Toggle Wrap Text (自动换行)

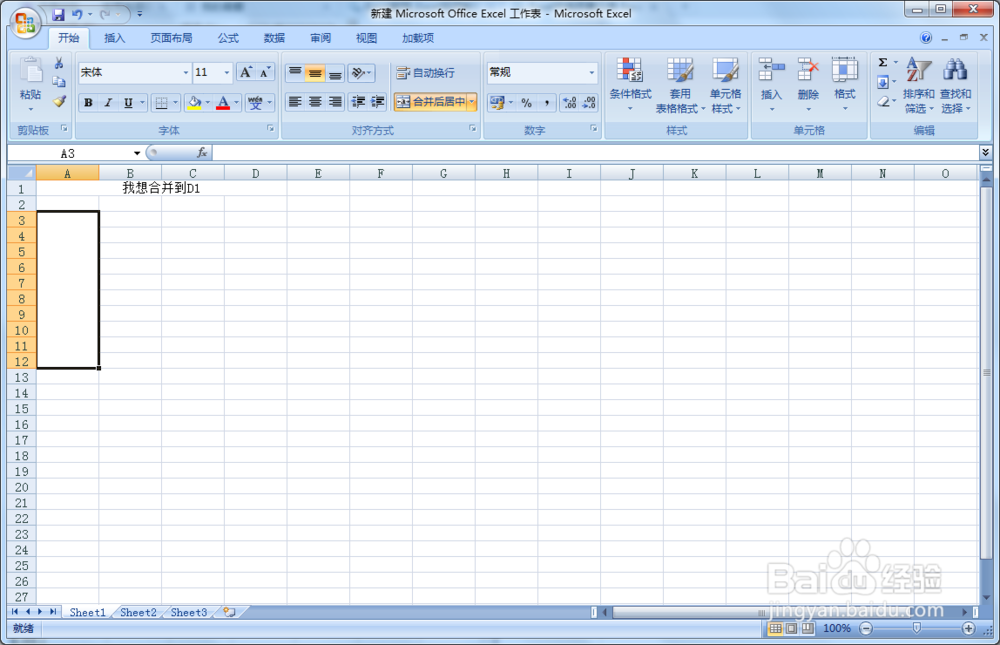425,73
